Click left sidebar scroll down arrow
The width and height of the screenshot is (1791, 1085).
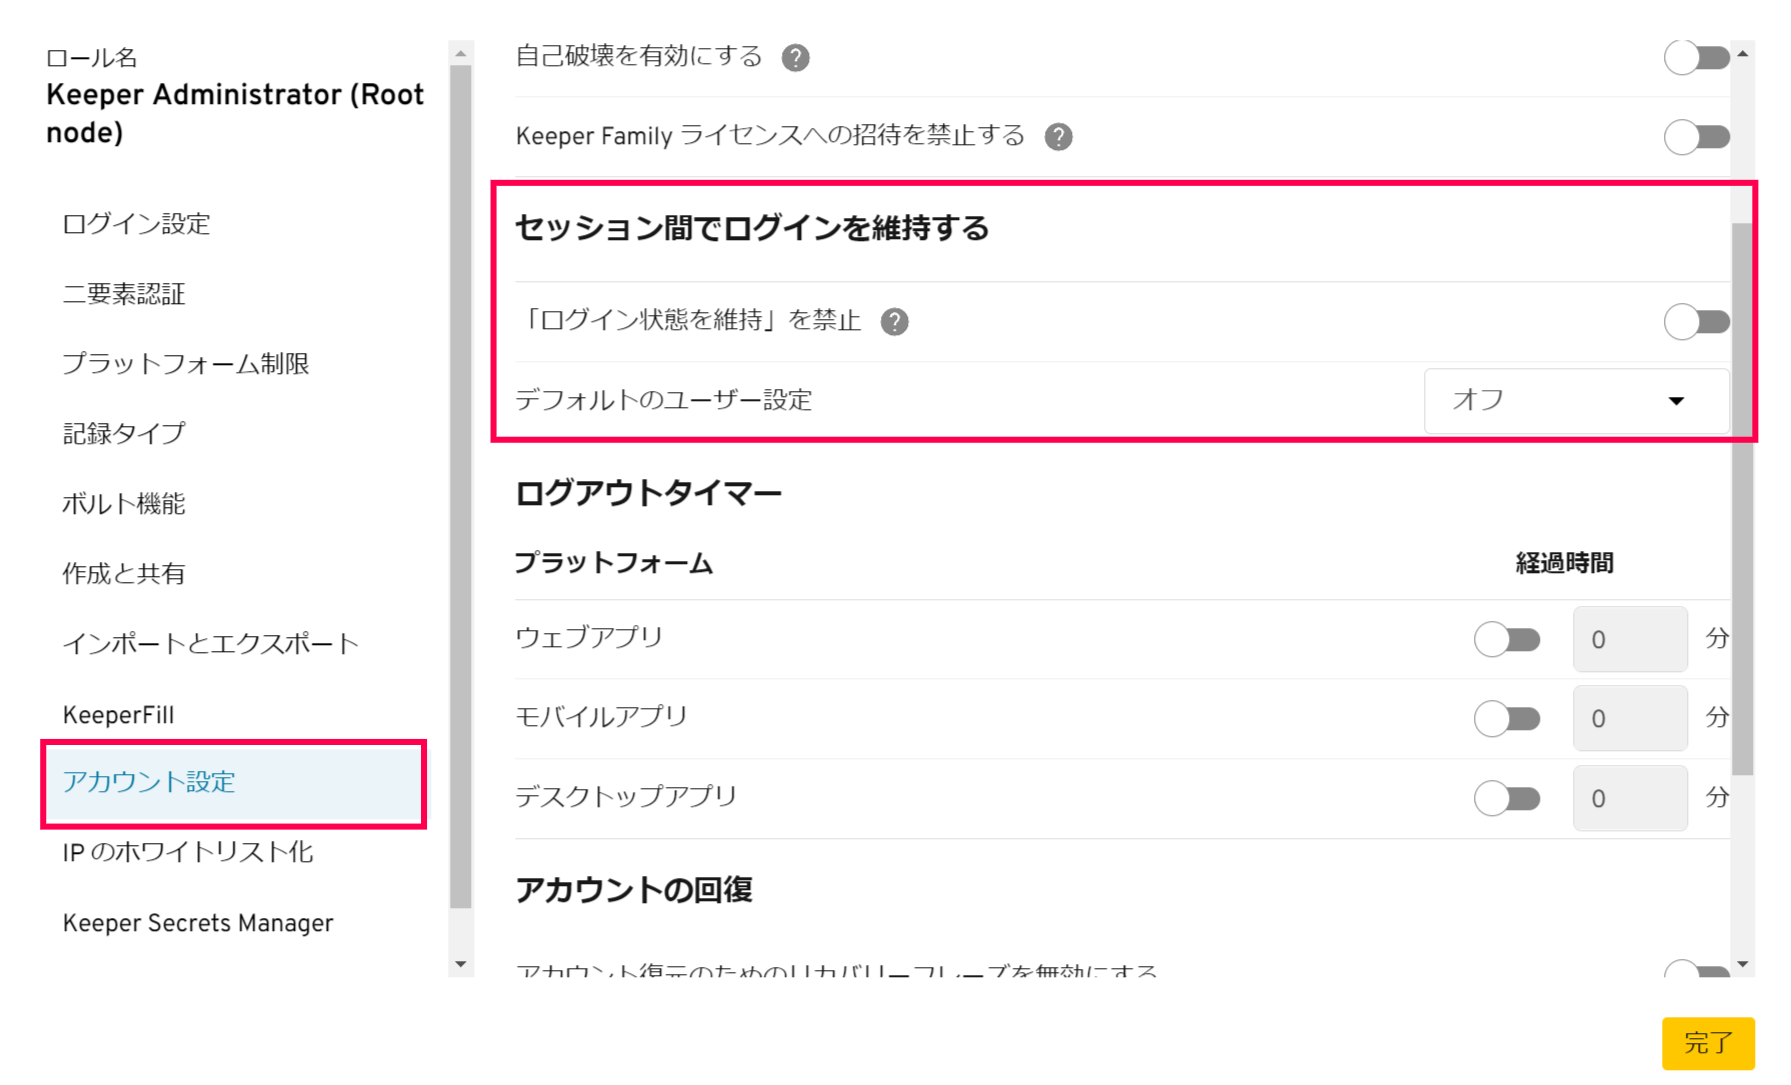[460, 964]
